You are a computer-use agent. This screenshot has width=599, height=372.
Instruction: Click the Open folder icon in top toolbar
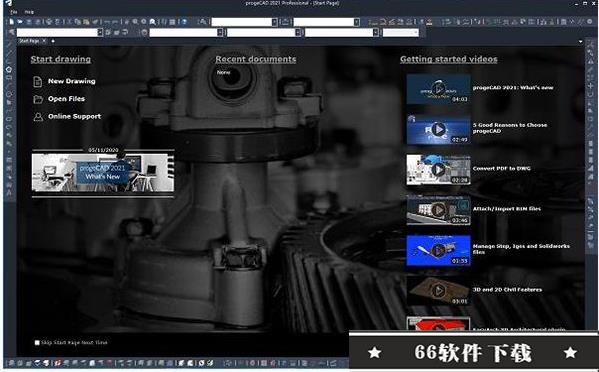point(20,22)
